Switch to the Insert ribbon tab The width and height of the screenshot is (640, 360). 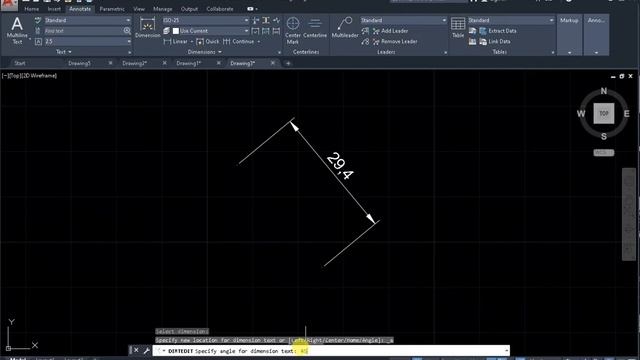pyautogui.click(x=54, y=9)
